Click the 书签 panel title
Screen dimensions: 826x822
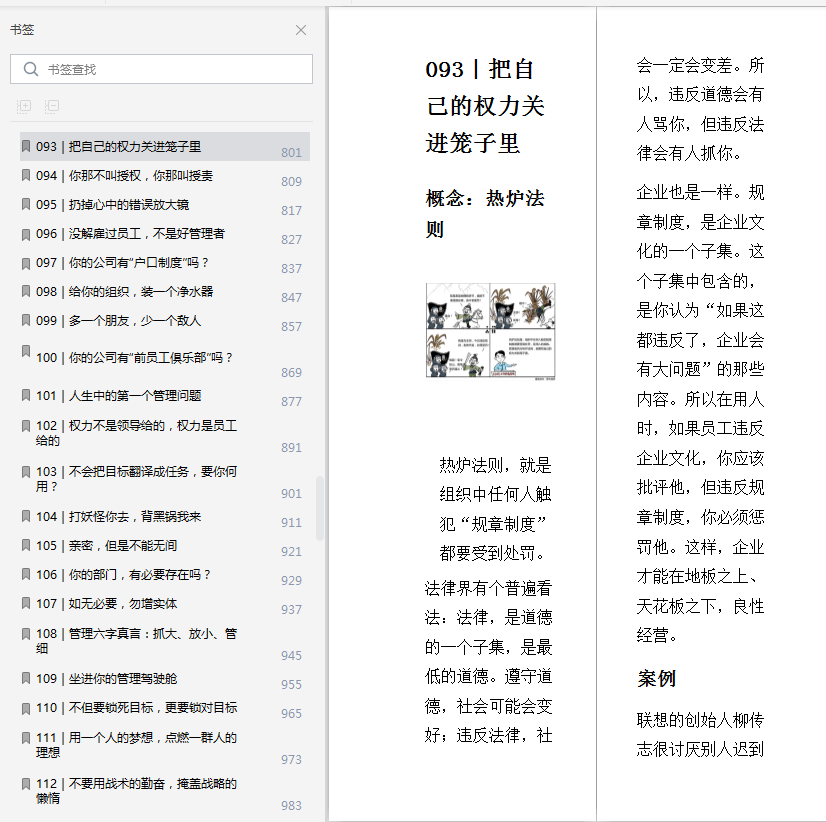(x=22, y=30)
